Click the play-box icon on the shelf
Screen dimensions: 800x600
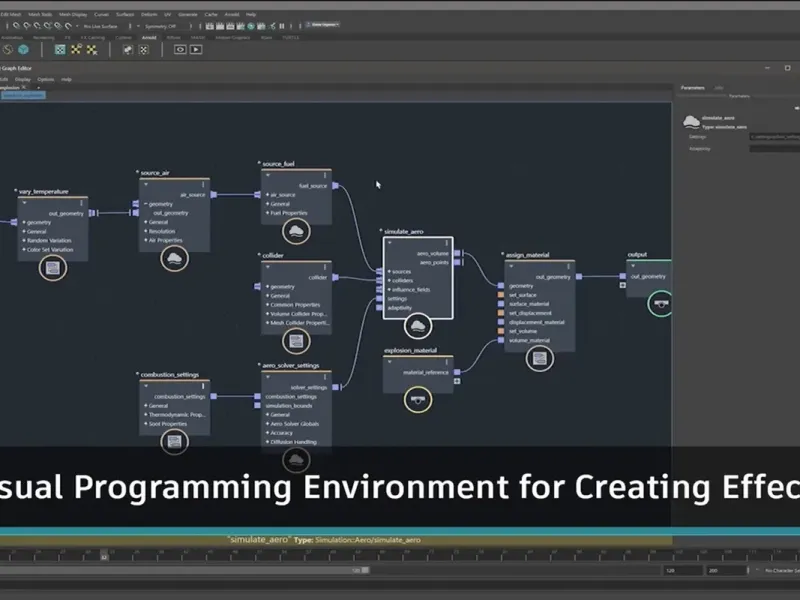(x=196, y=48)
